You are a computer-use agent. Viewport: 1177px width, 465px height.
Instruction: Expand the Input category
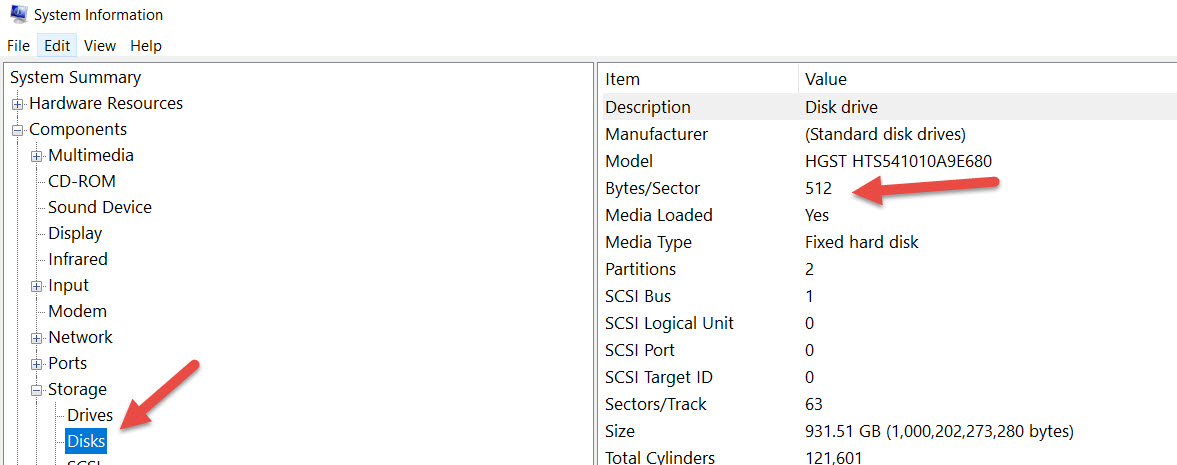coord(37,286)
